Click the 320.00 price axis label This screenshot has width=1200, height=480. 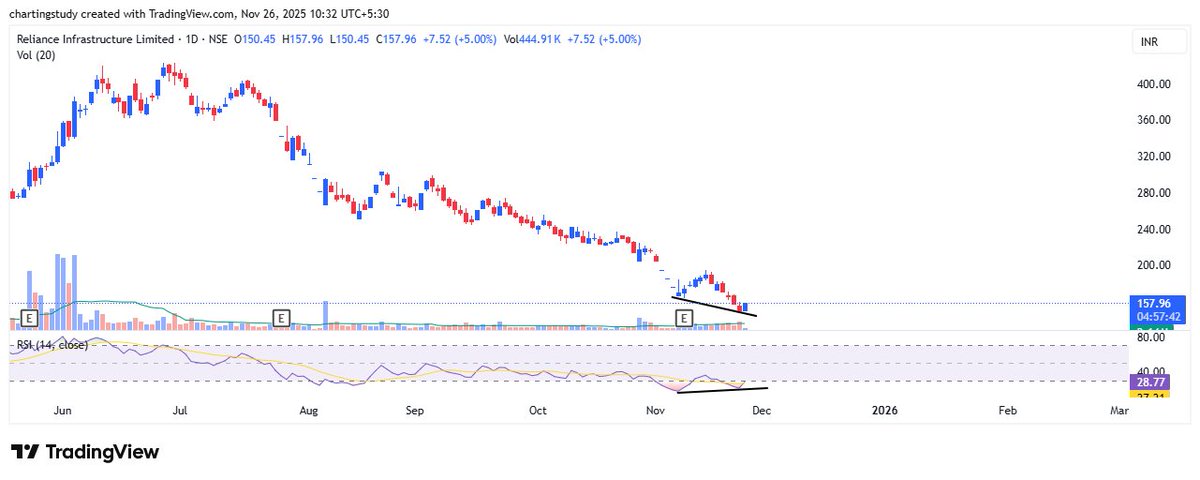1153,157
